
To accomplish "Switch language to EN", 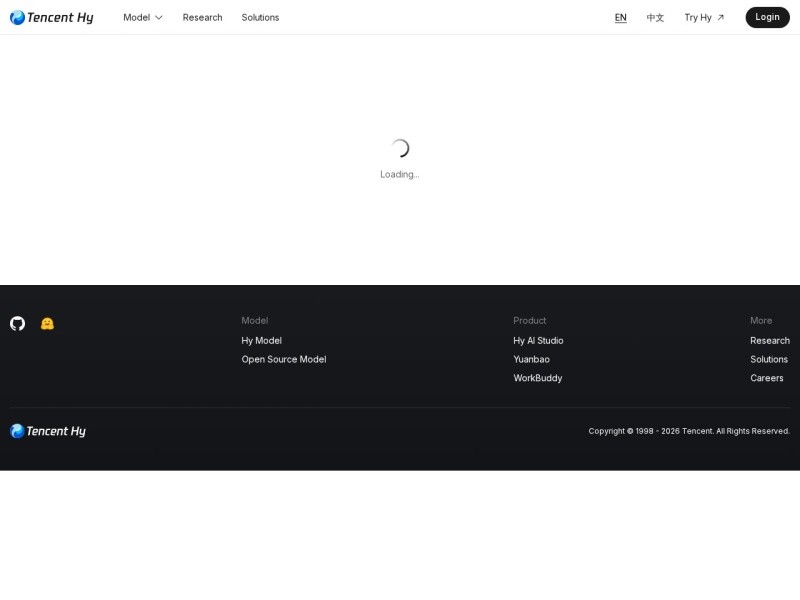I will tap(620, 17).
